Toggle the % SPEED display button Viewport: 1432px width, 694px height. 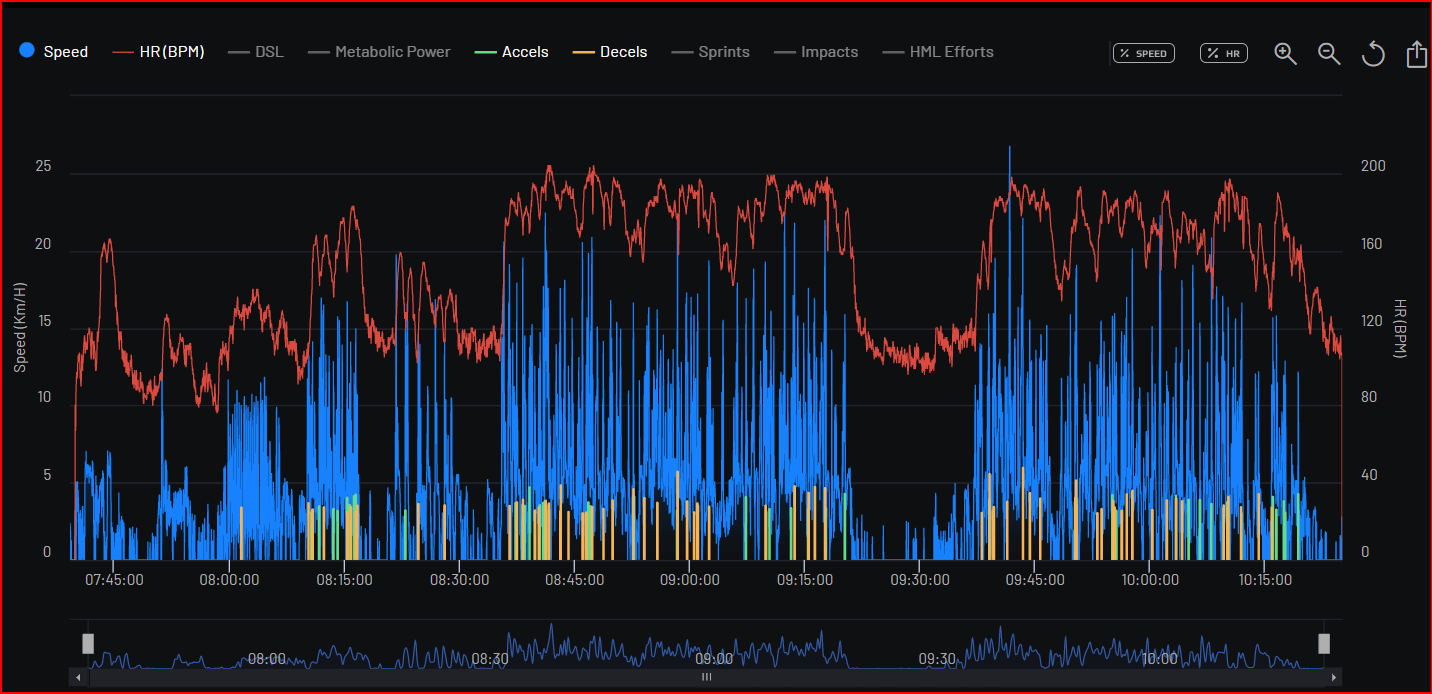(1144, 53)
